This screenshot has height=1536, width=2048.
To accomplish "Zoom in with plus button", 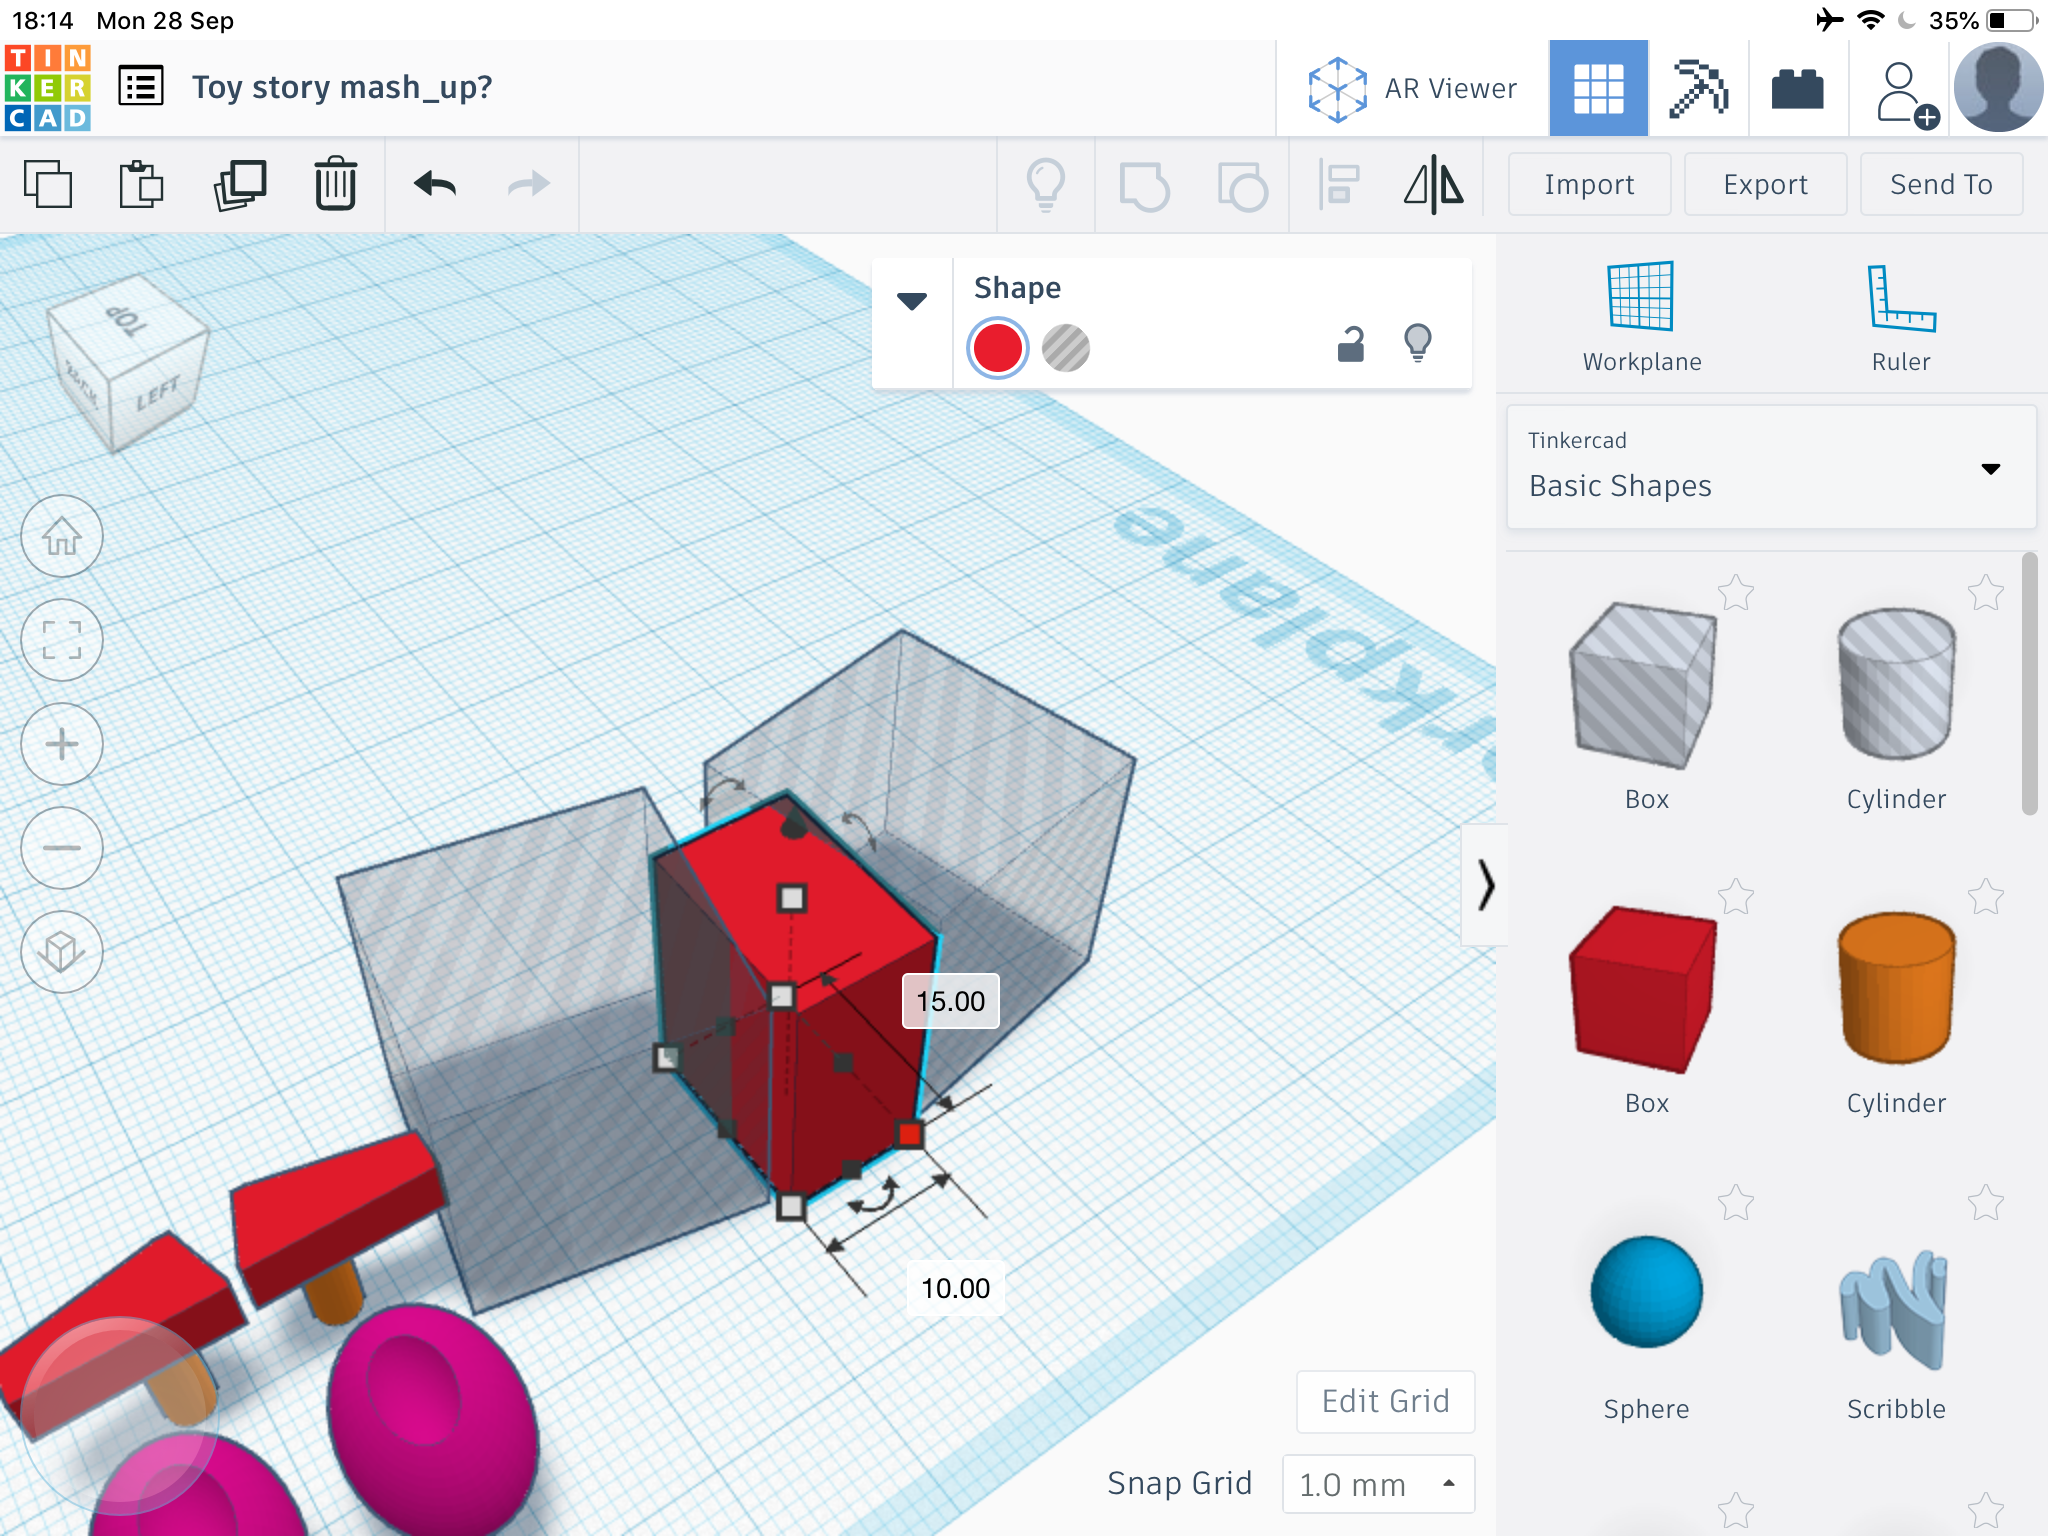I will pyautogui.click(x=62, y=744).
